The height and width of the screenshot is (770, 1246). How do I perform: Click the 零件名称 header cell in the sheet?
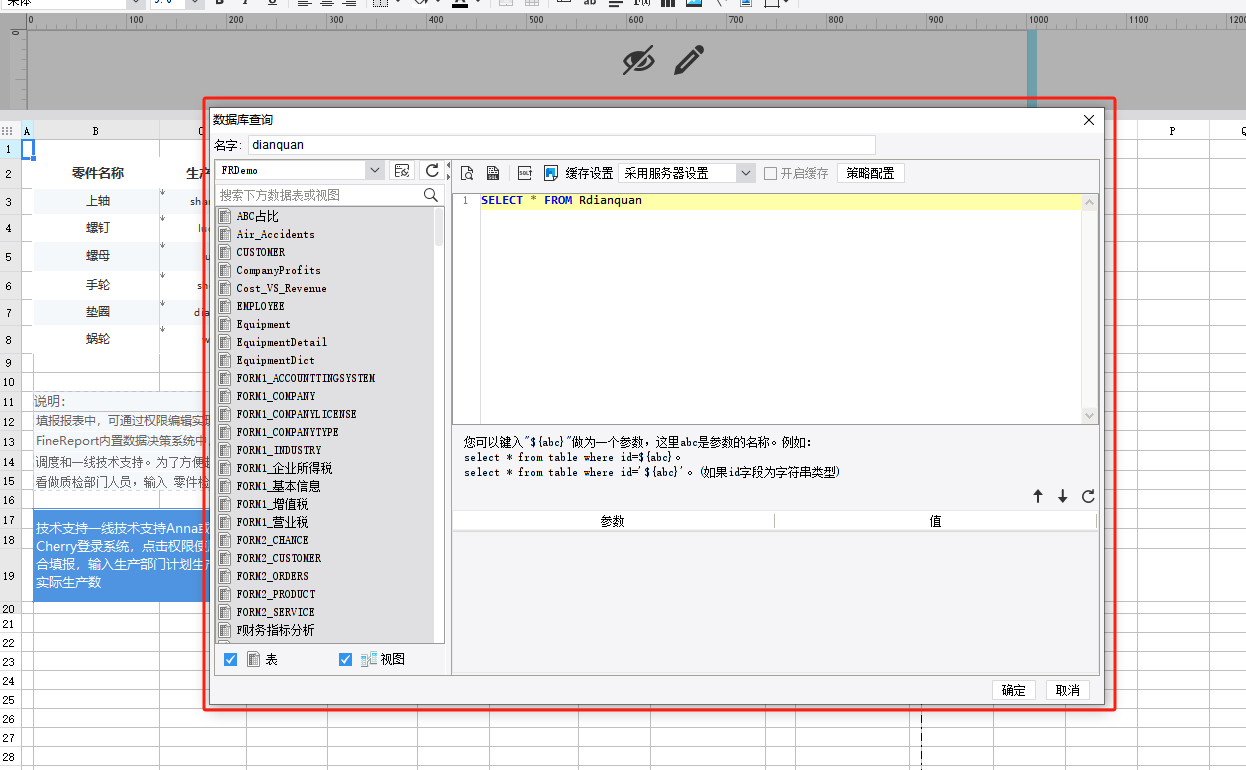(97, 173)
